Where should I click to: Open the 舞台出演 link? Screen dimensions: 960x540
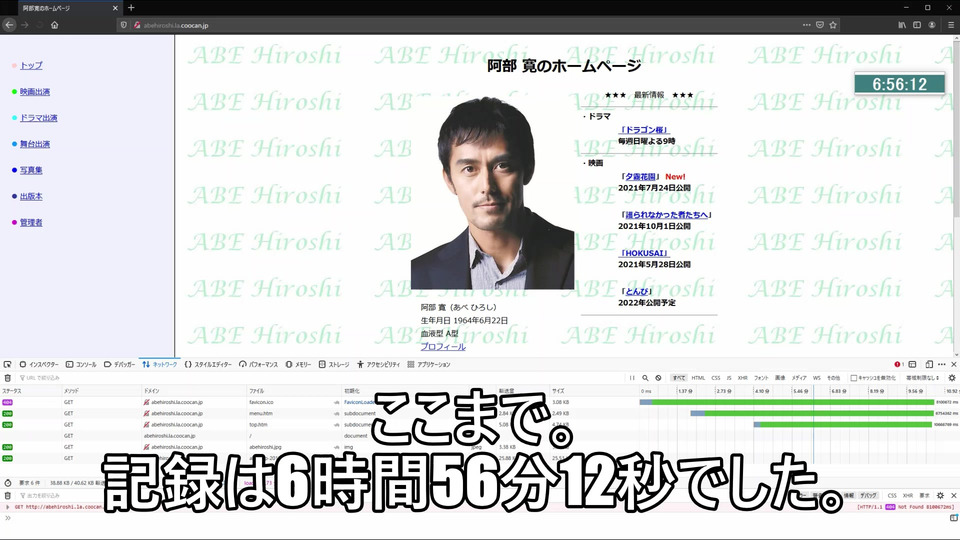click(x=35, y=144)
